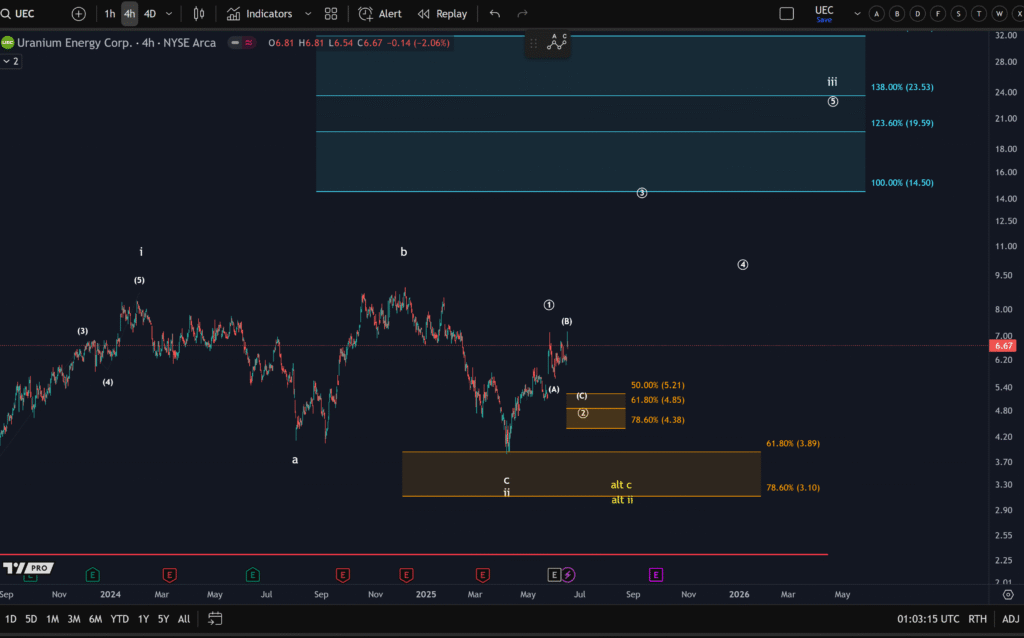Toggle the pink market status pill in legend
Image resolution: width=1024 pixels, height=638 pixels.
(x=249, y=43)
